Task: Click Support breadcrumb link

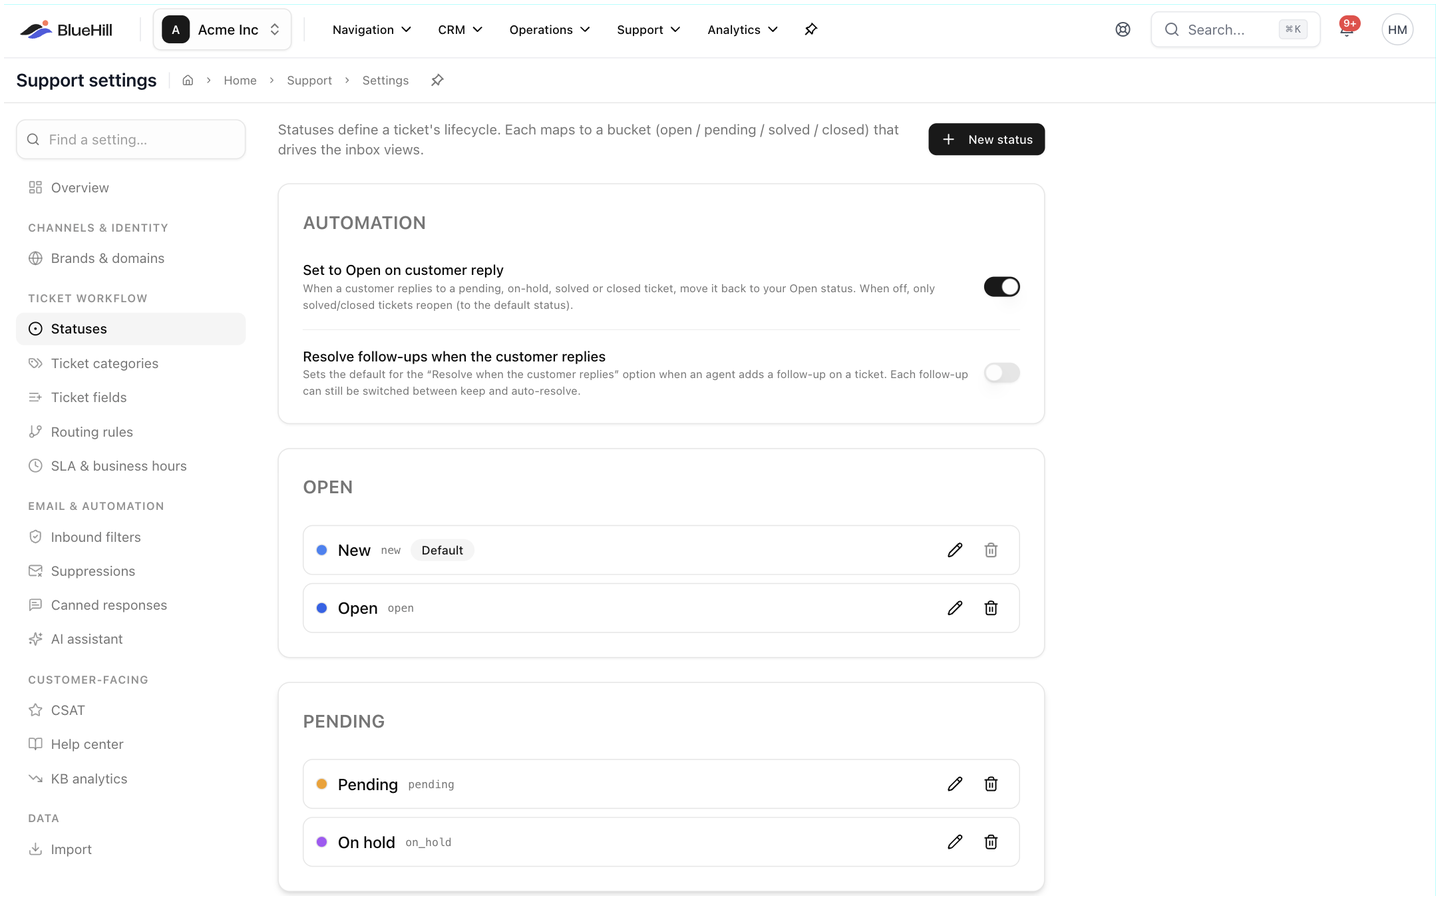Action: point(309,80)
